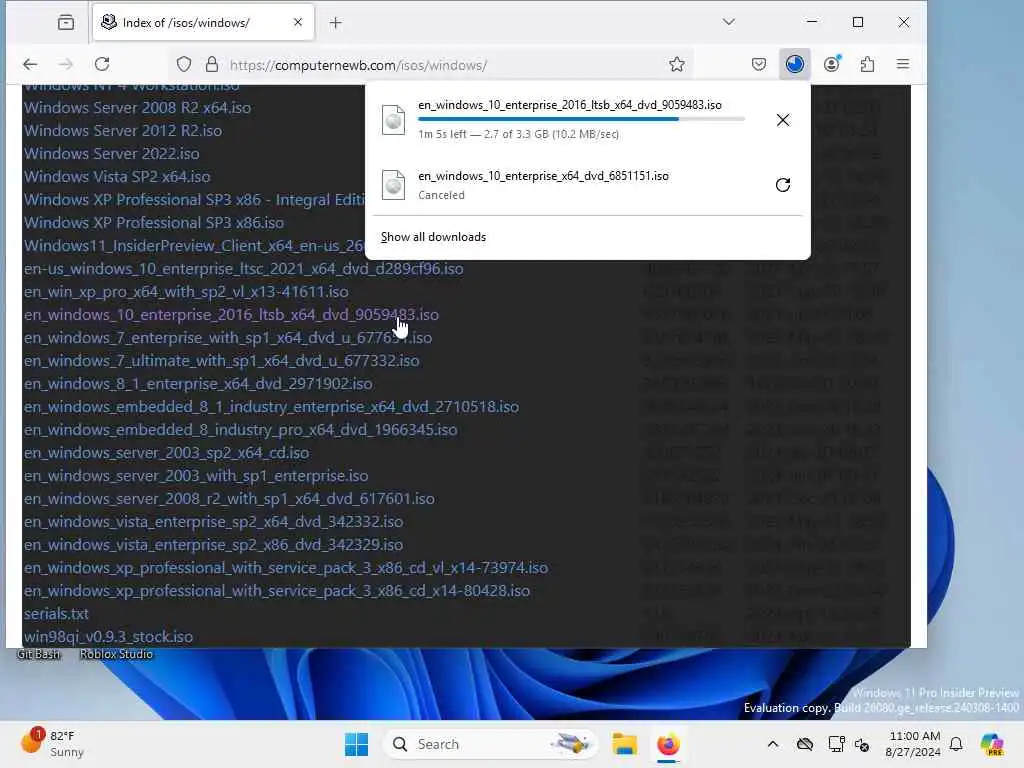
Task: Select canceled en_windows_10_enterprise_x64_dvd_6851151.iso entry
Action: click(x=568, y=185)
